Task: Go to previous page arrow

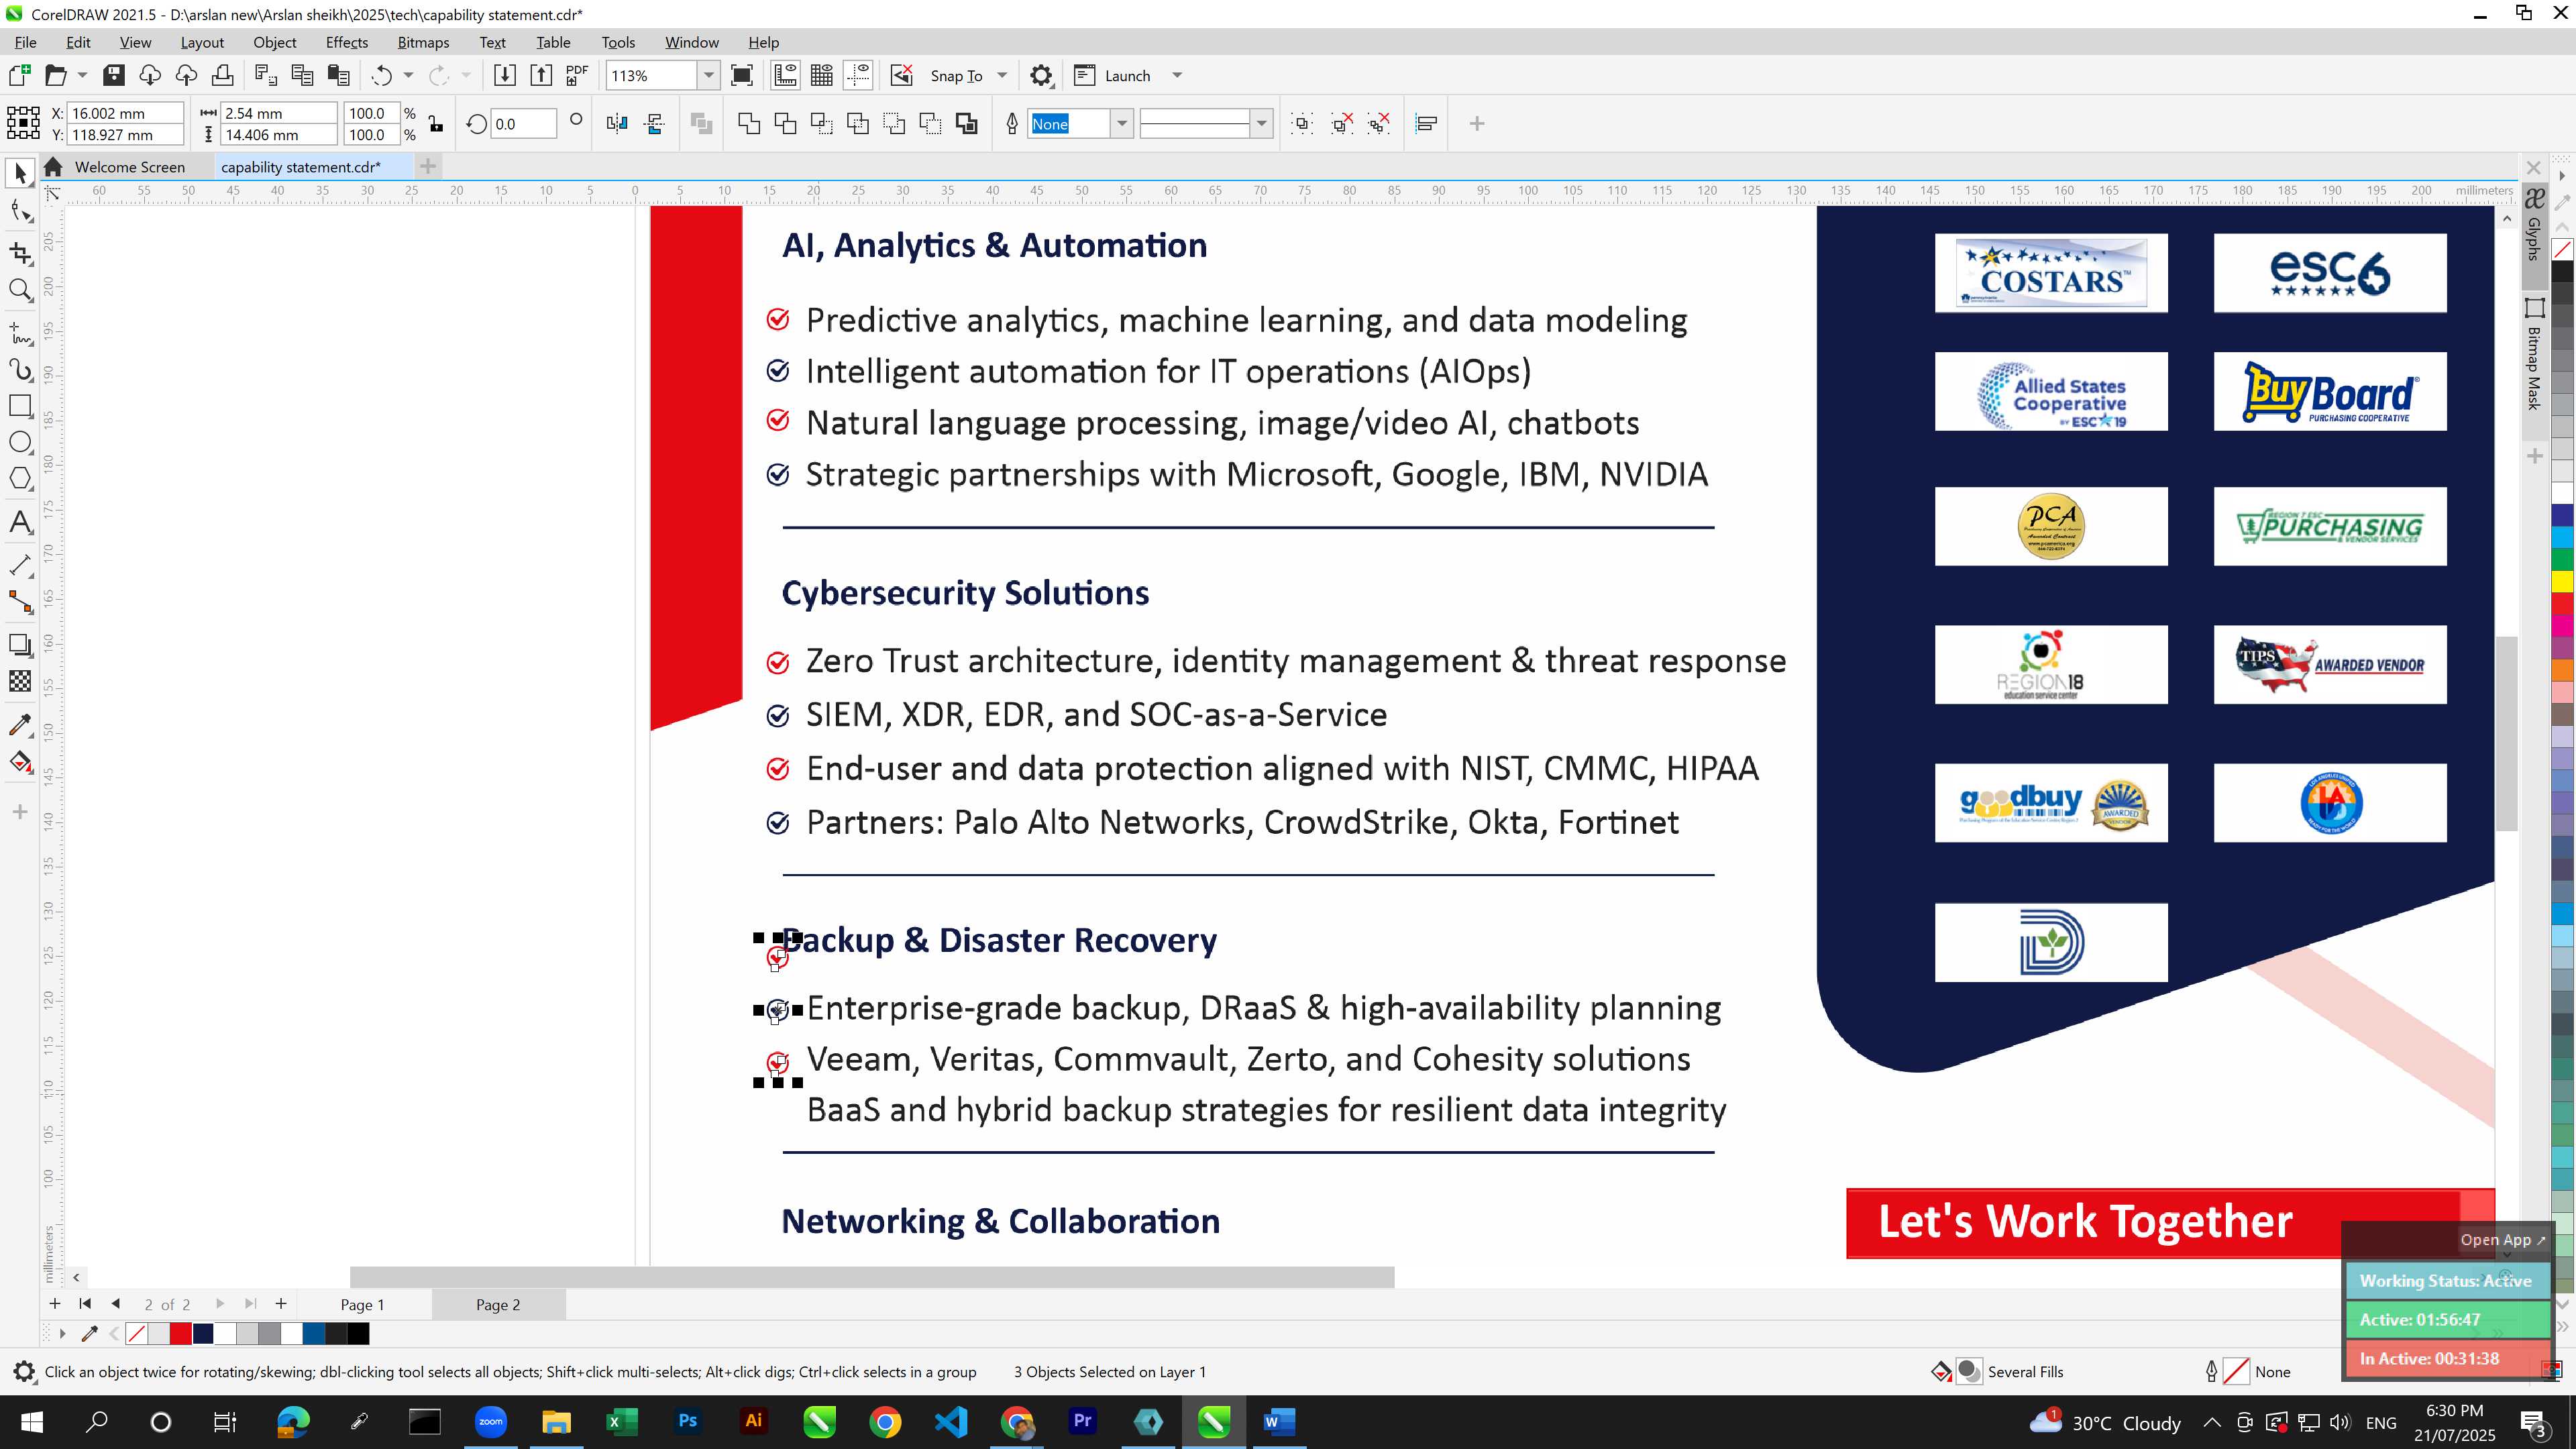Action: [116, 1304]
